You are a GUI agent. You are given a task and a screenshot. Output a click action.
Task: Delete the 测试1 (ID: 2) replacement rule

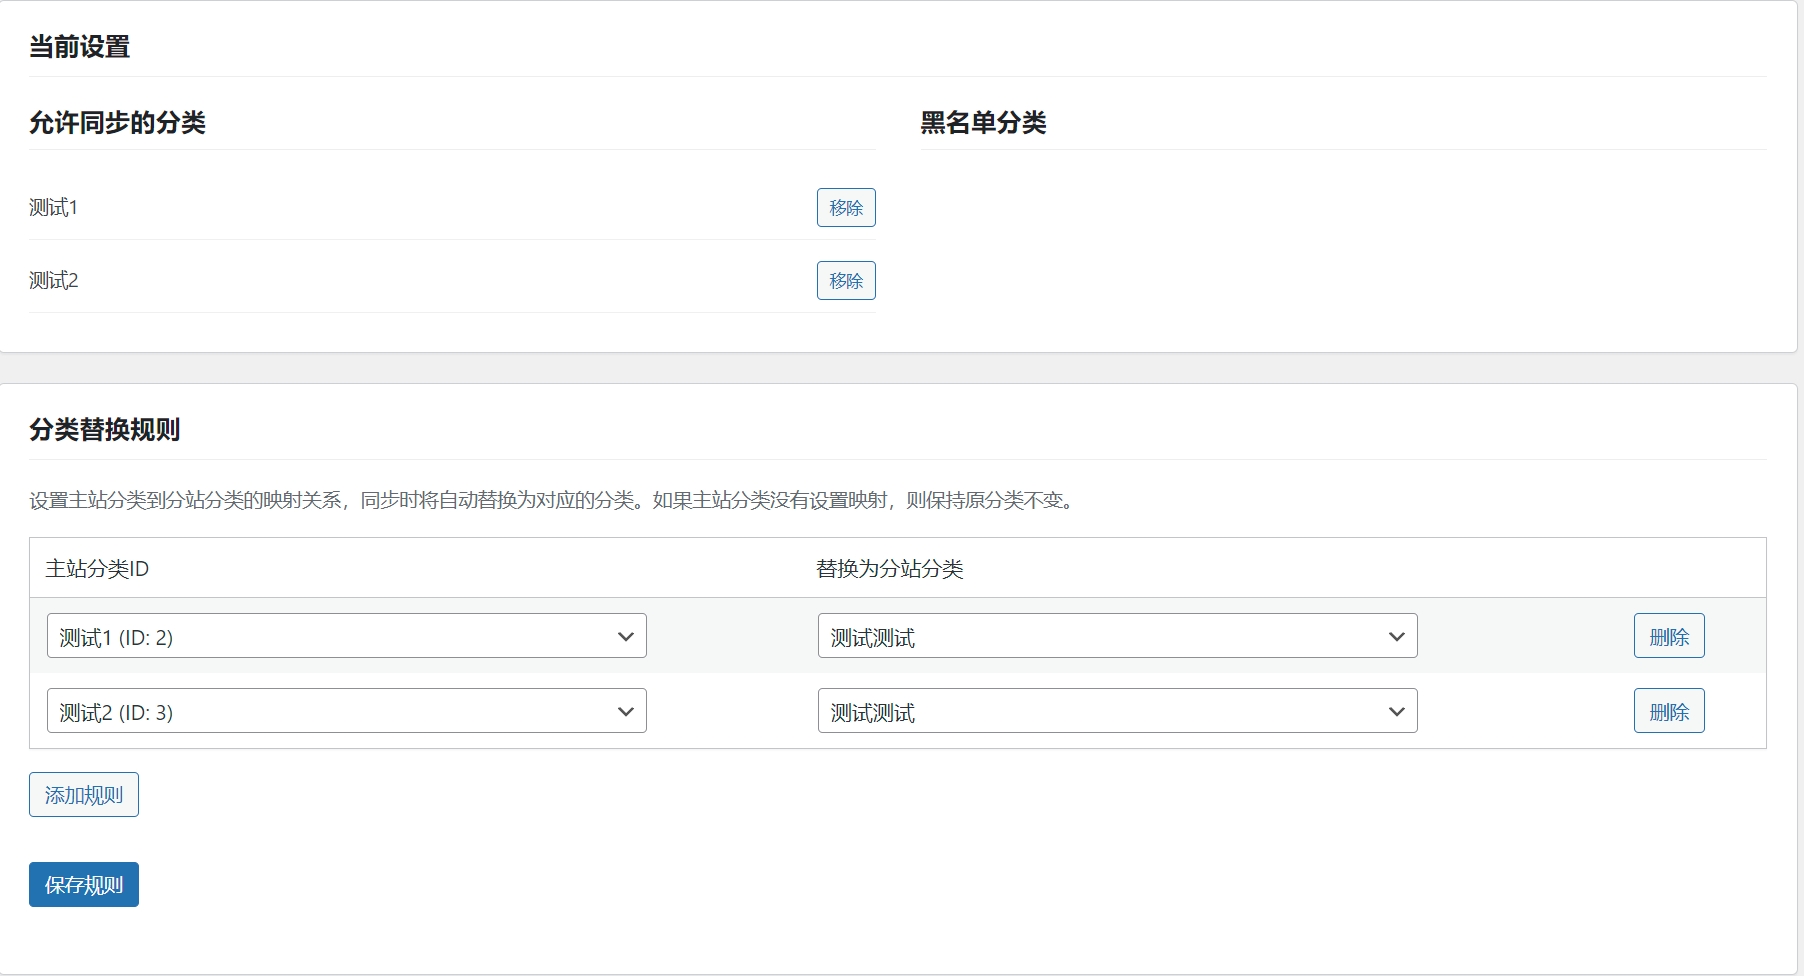pos(1668,636)
